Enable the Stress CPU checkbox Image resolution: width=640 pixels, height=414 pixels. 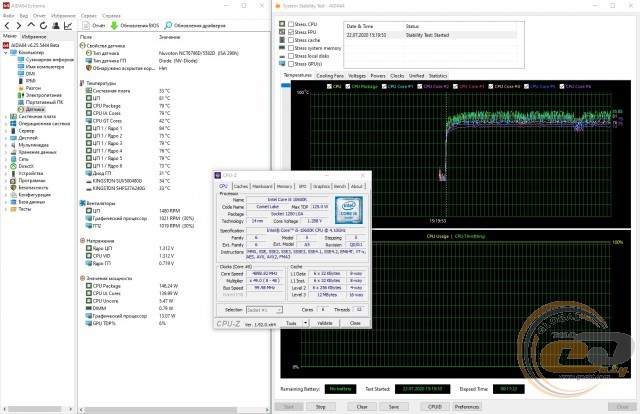[291, 24]
